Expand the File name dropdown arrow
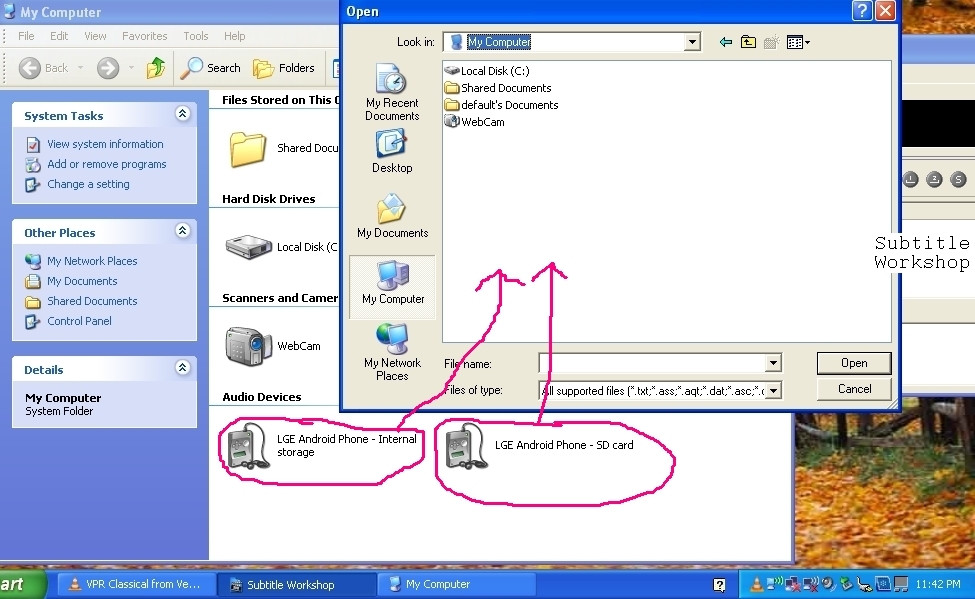The image size is (975, 599). tap(772, 363)
